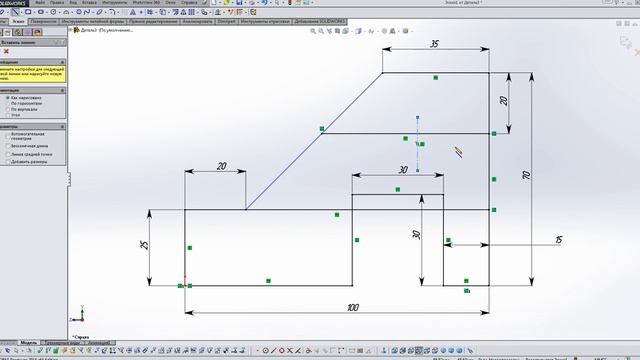Open dropdown arrow next to Rectangle tool
The width and height of the screenshot is (640, 360).
34,12
